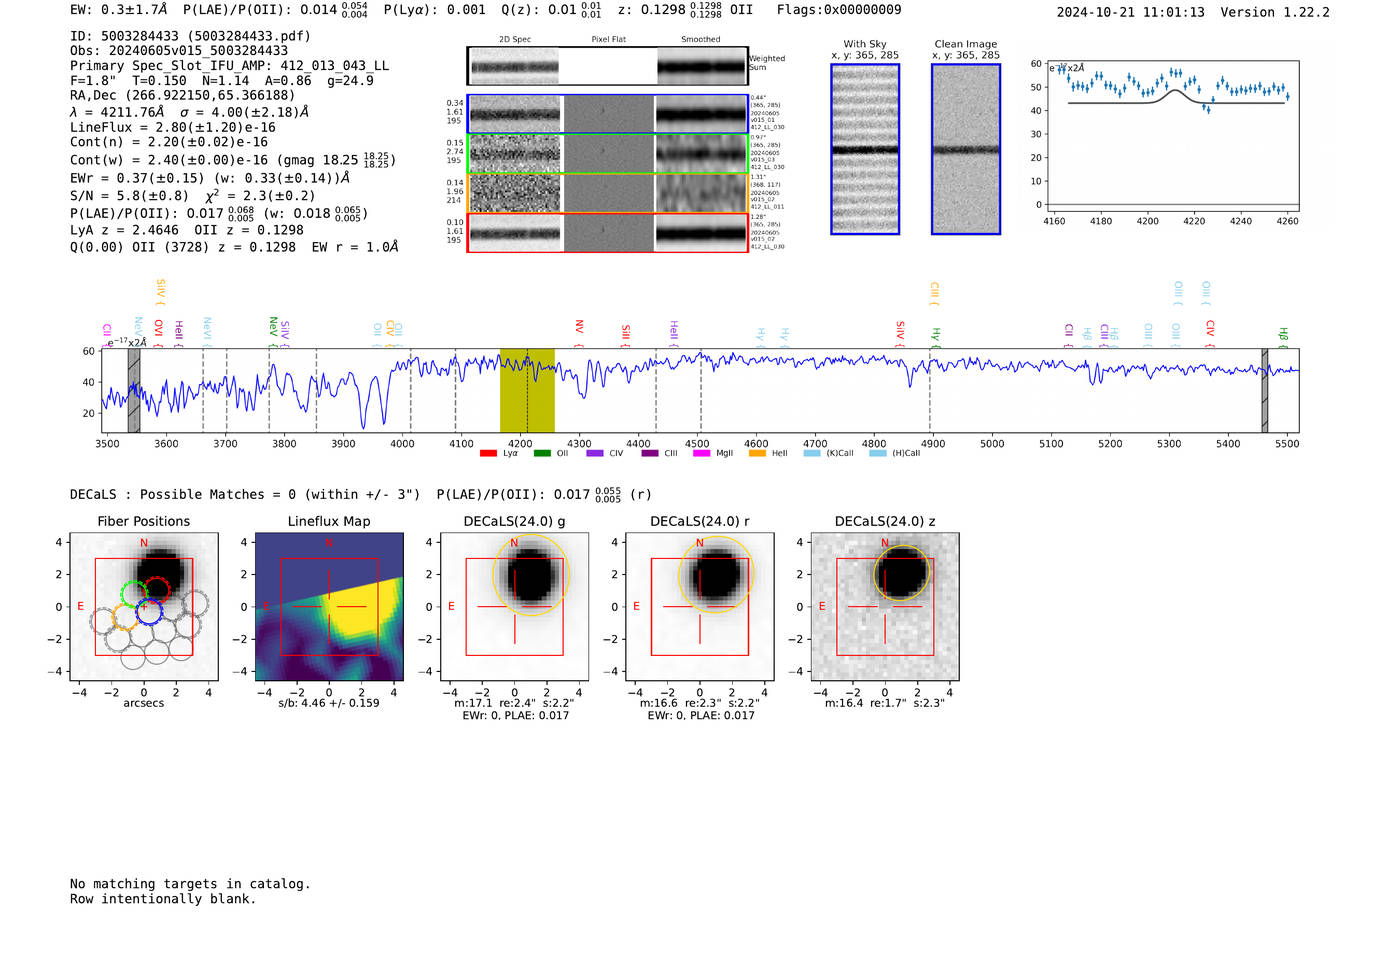Click the RA,Dec coordinates text

point(183,95)
